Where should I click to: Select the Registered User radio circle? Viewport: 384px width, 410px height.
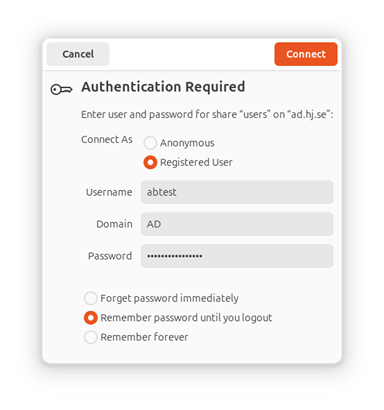coord(150,162)
